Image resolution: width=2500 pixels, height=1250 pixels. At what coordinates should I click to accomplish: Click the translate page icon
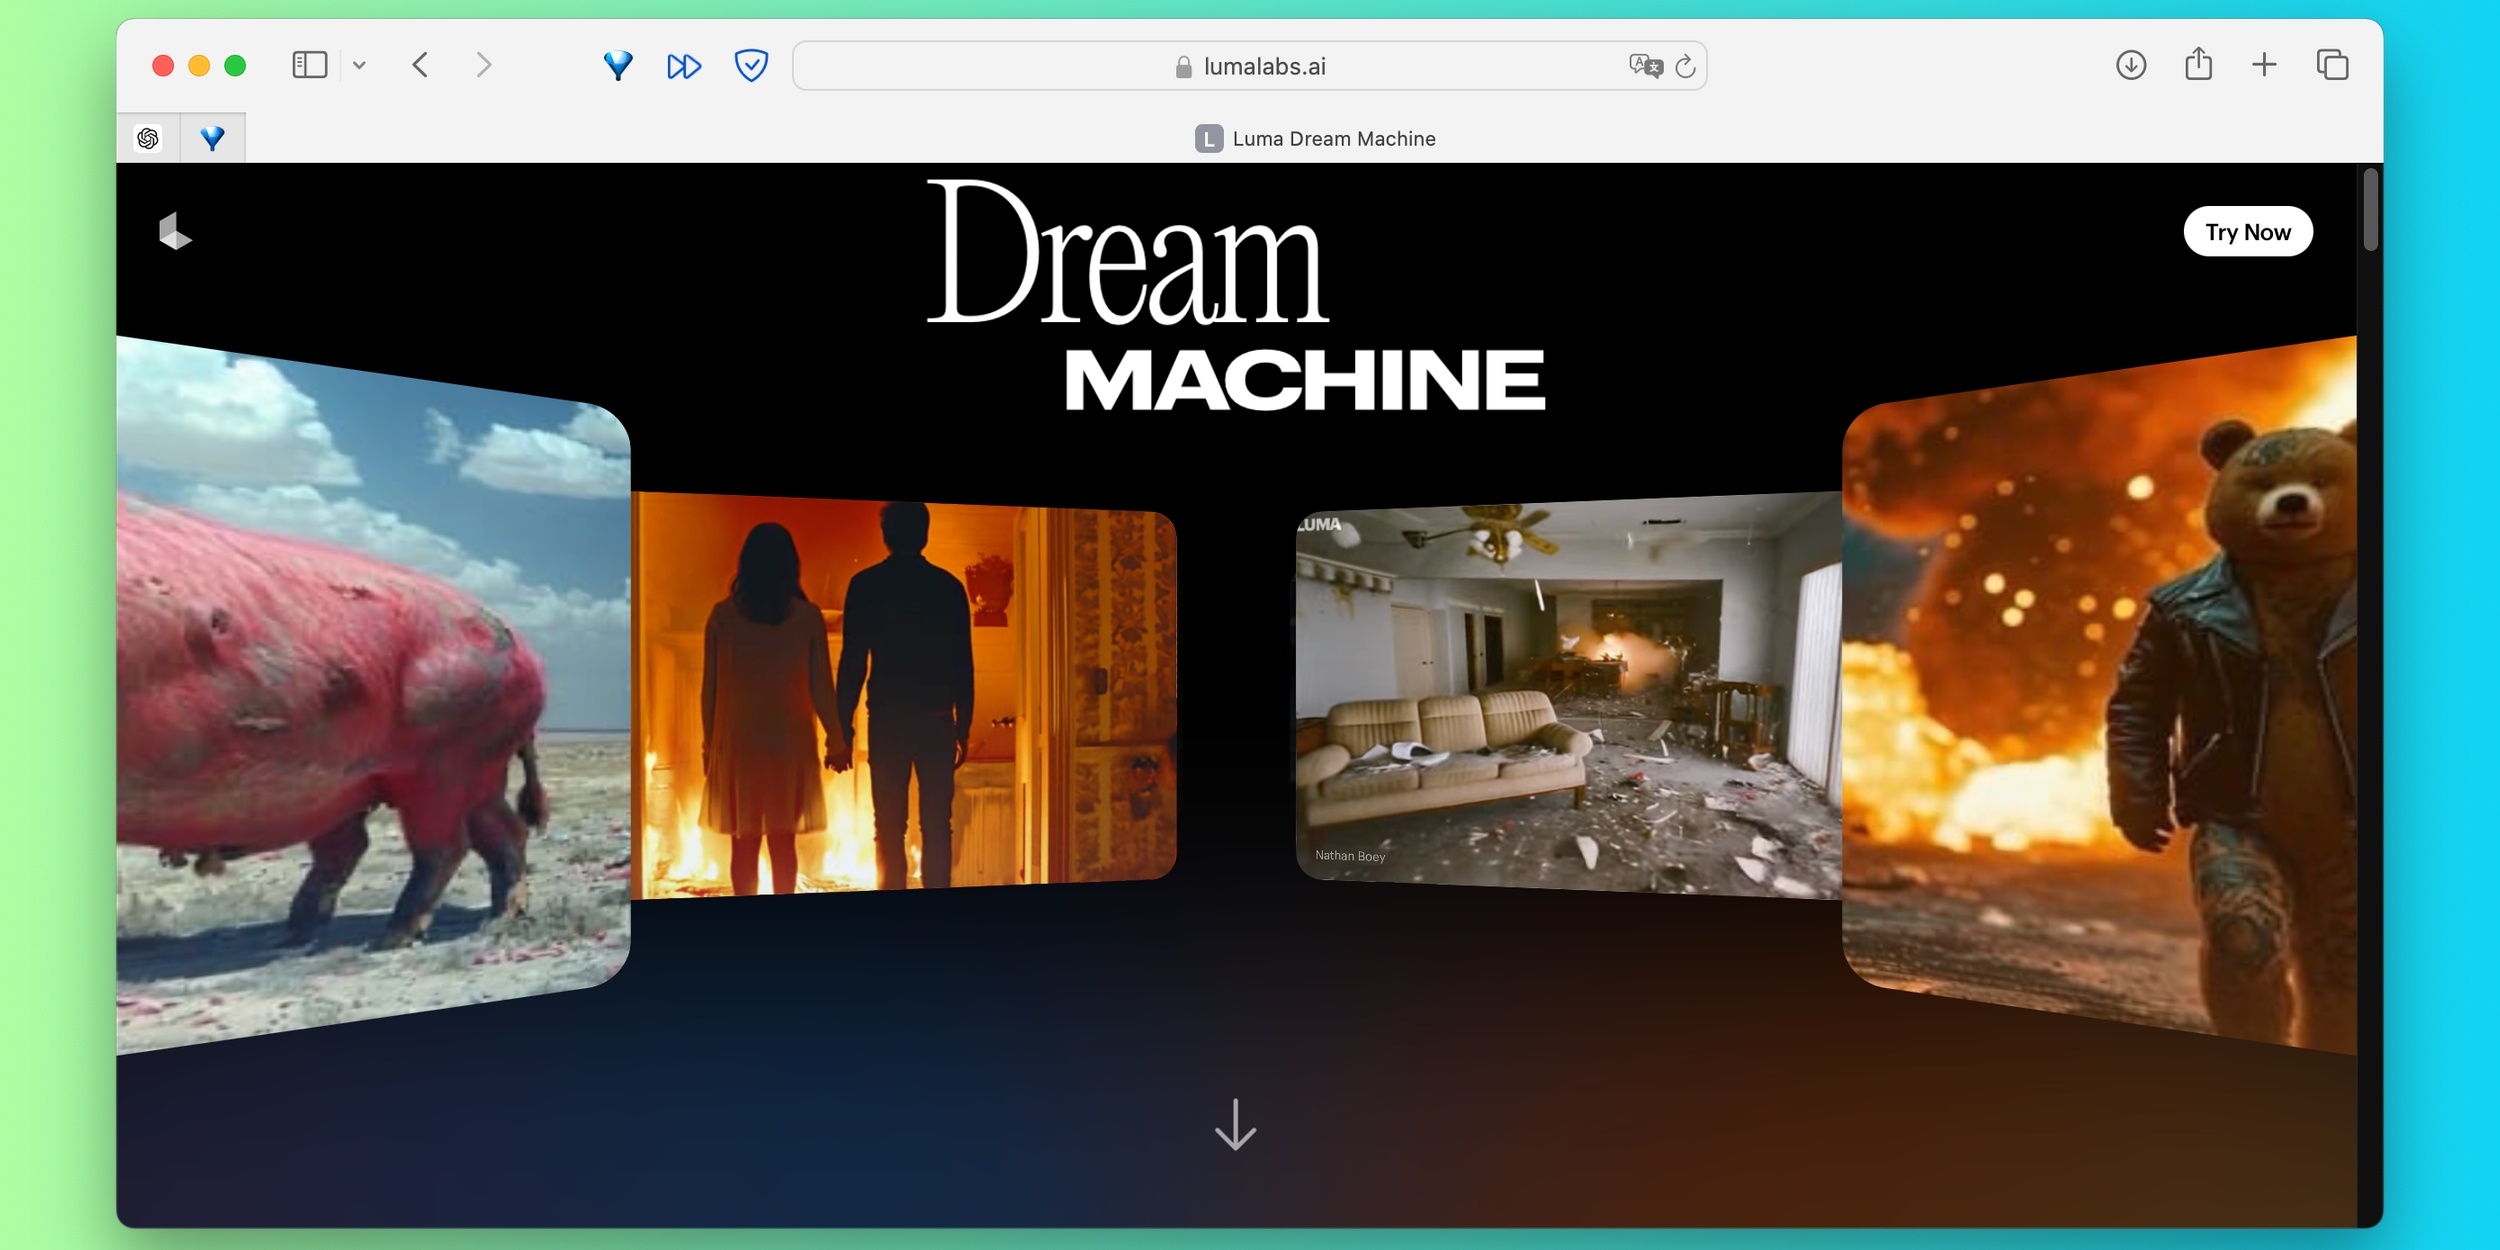click(1645, 66)
